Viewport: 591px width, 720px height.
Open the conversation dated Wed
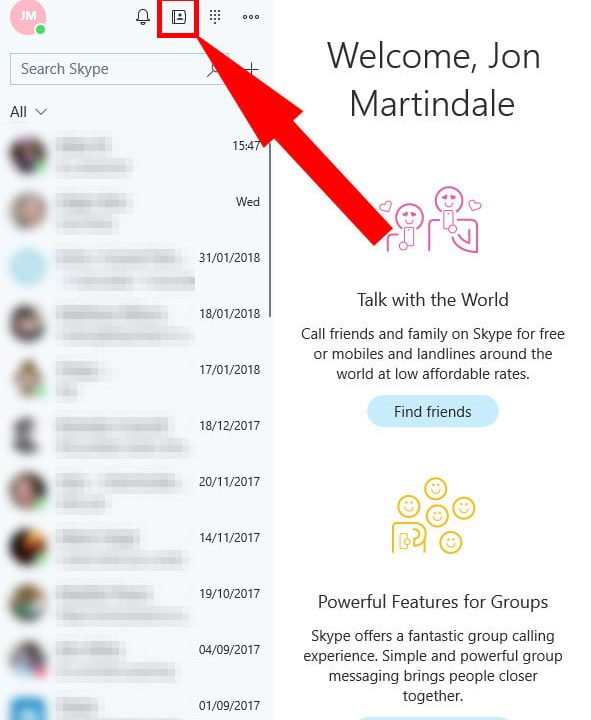[135, 211]
